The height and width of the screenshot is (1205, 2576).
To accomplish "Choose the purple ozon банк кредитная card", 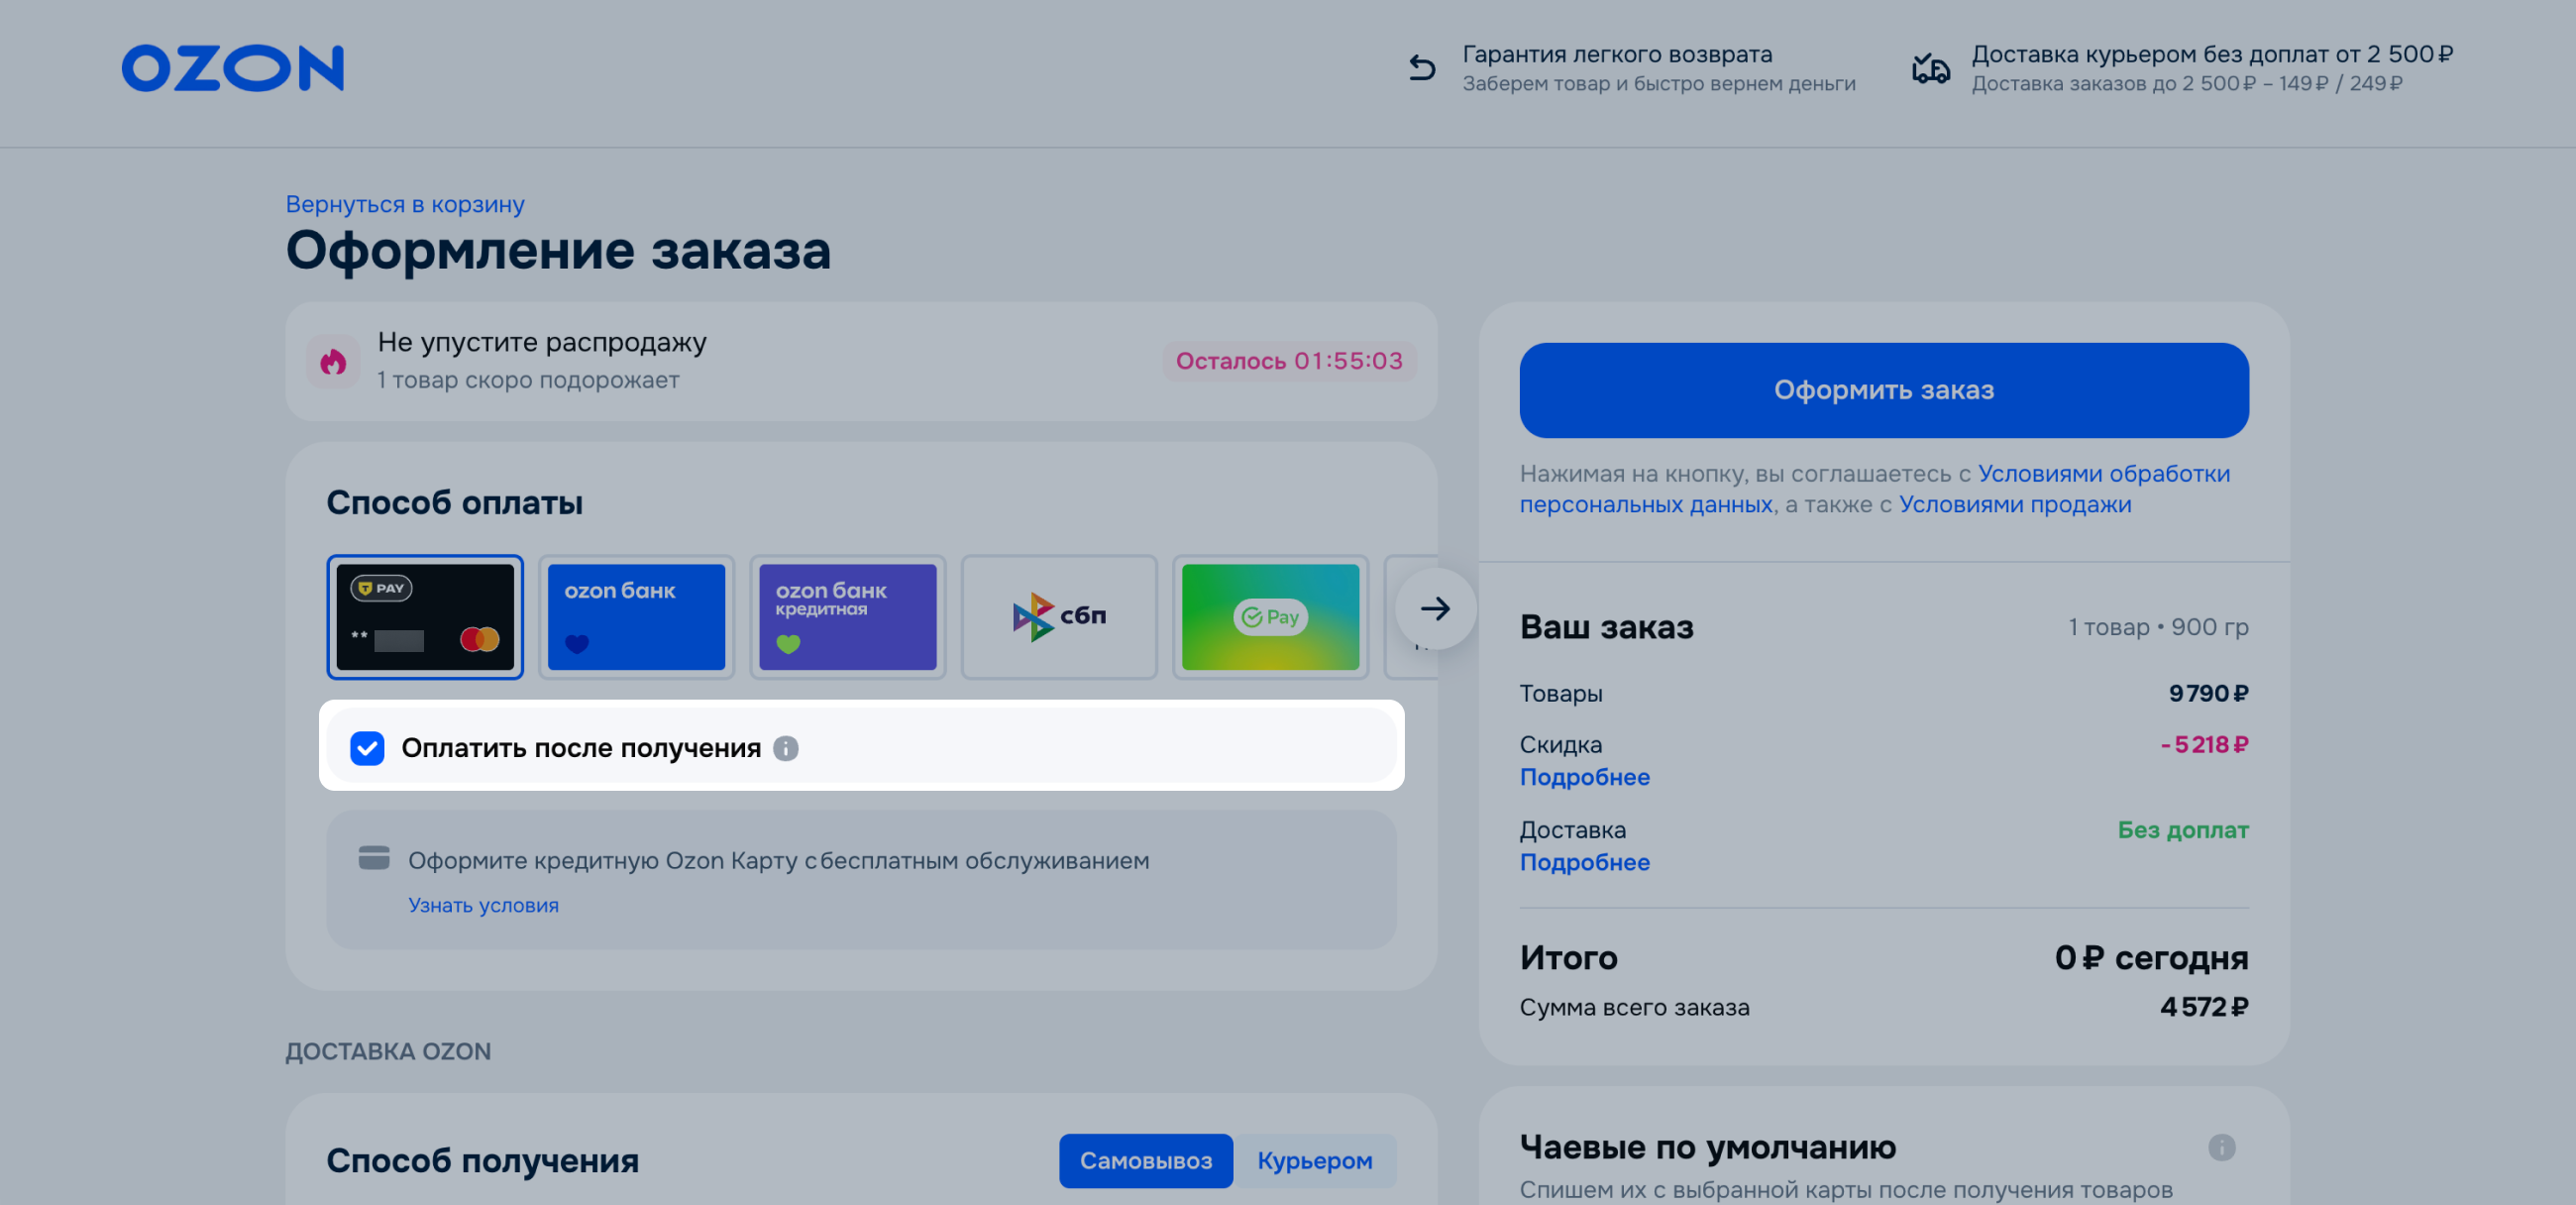I will pos(847,616).
